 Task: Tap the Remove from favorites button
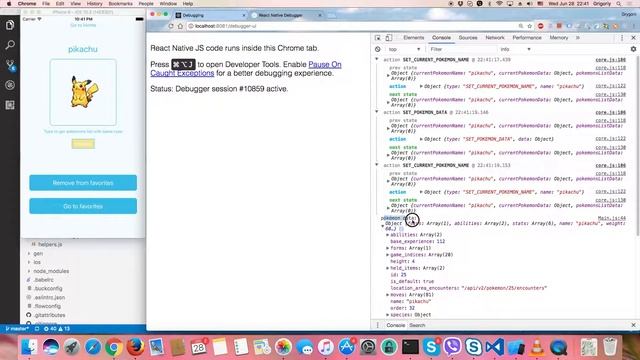tap(83, 183)
